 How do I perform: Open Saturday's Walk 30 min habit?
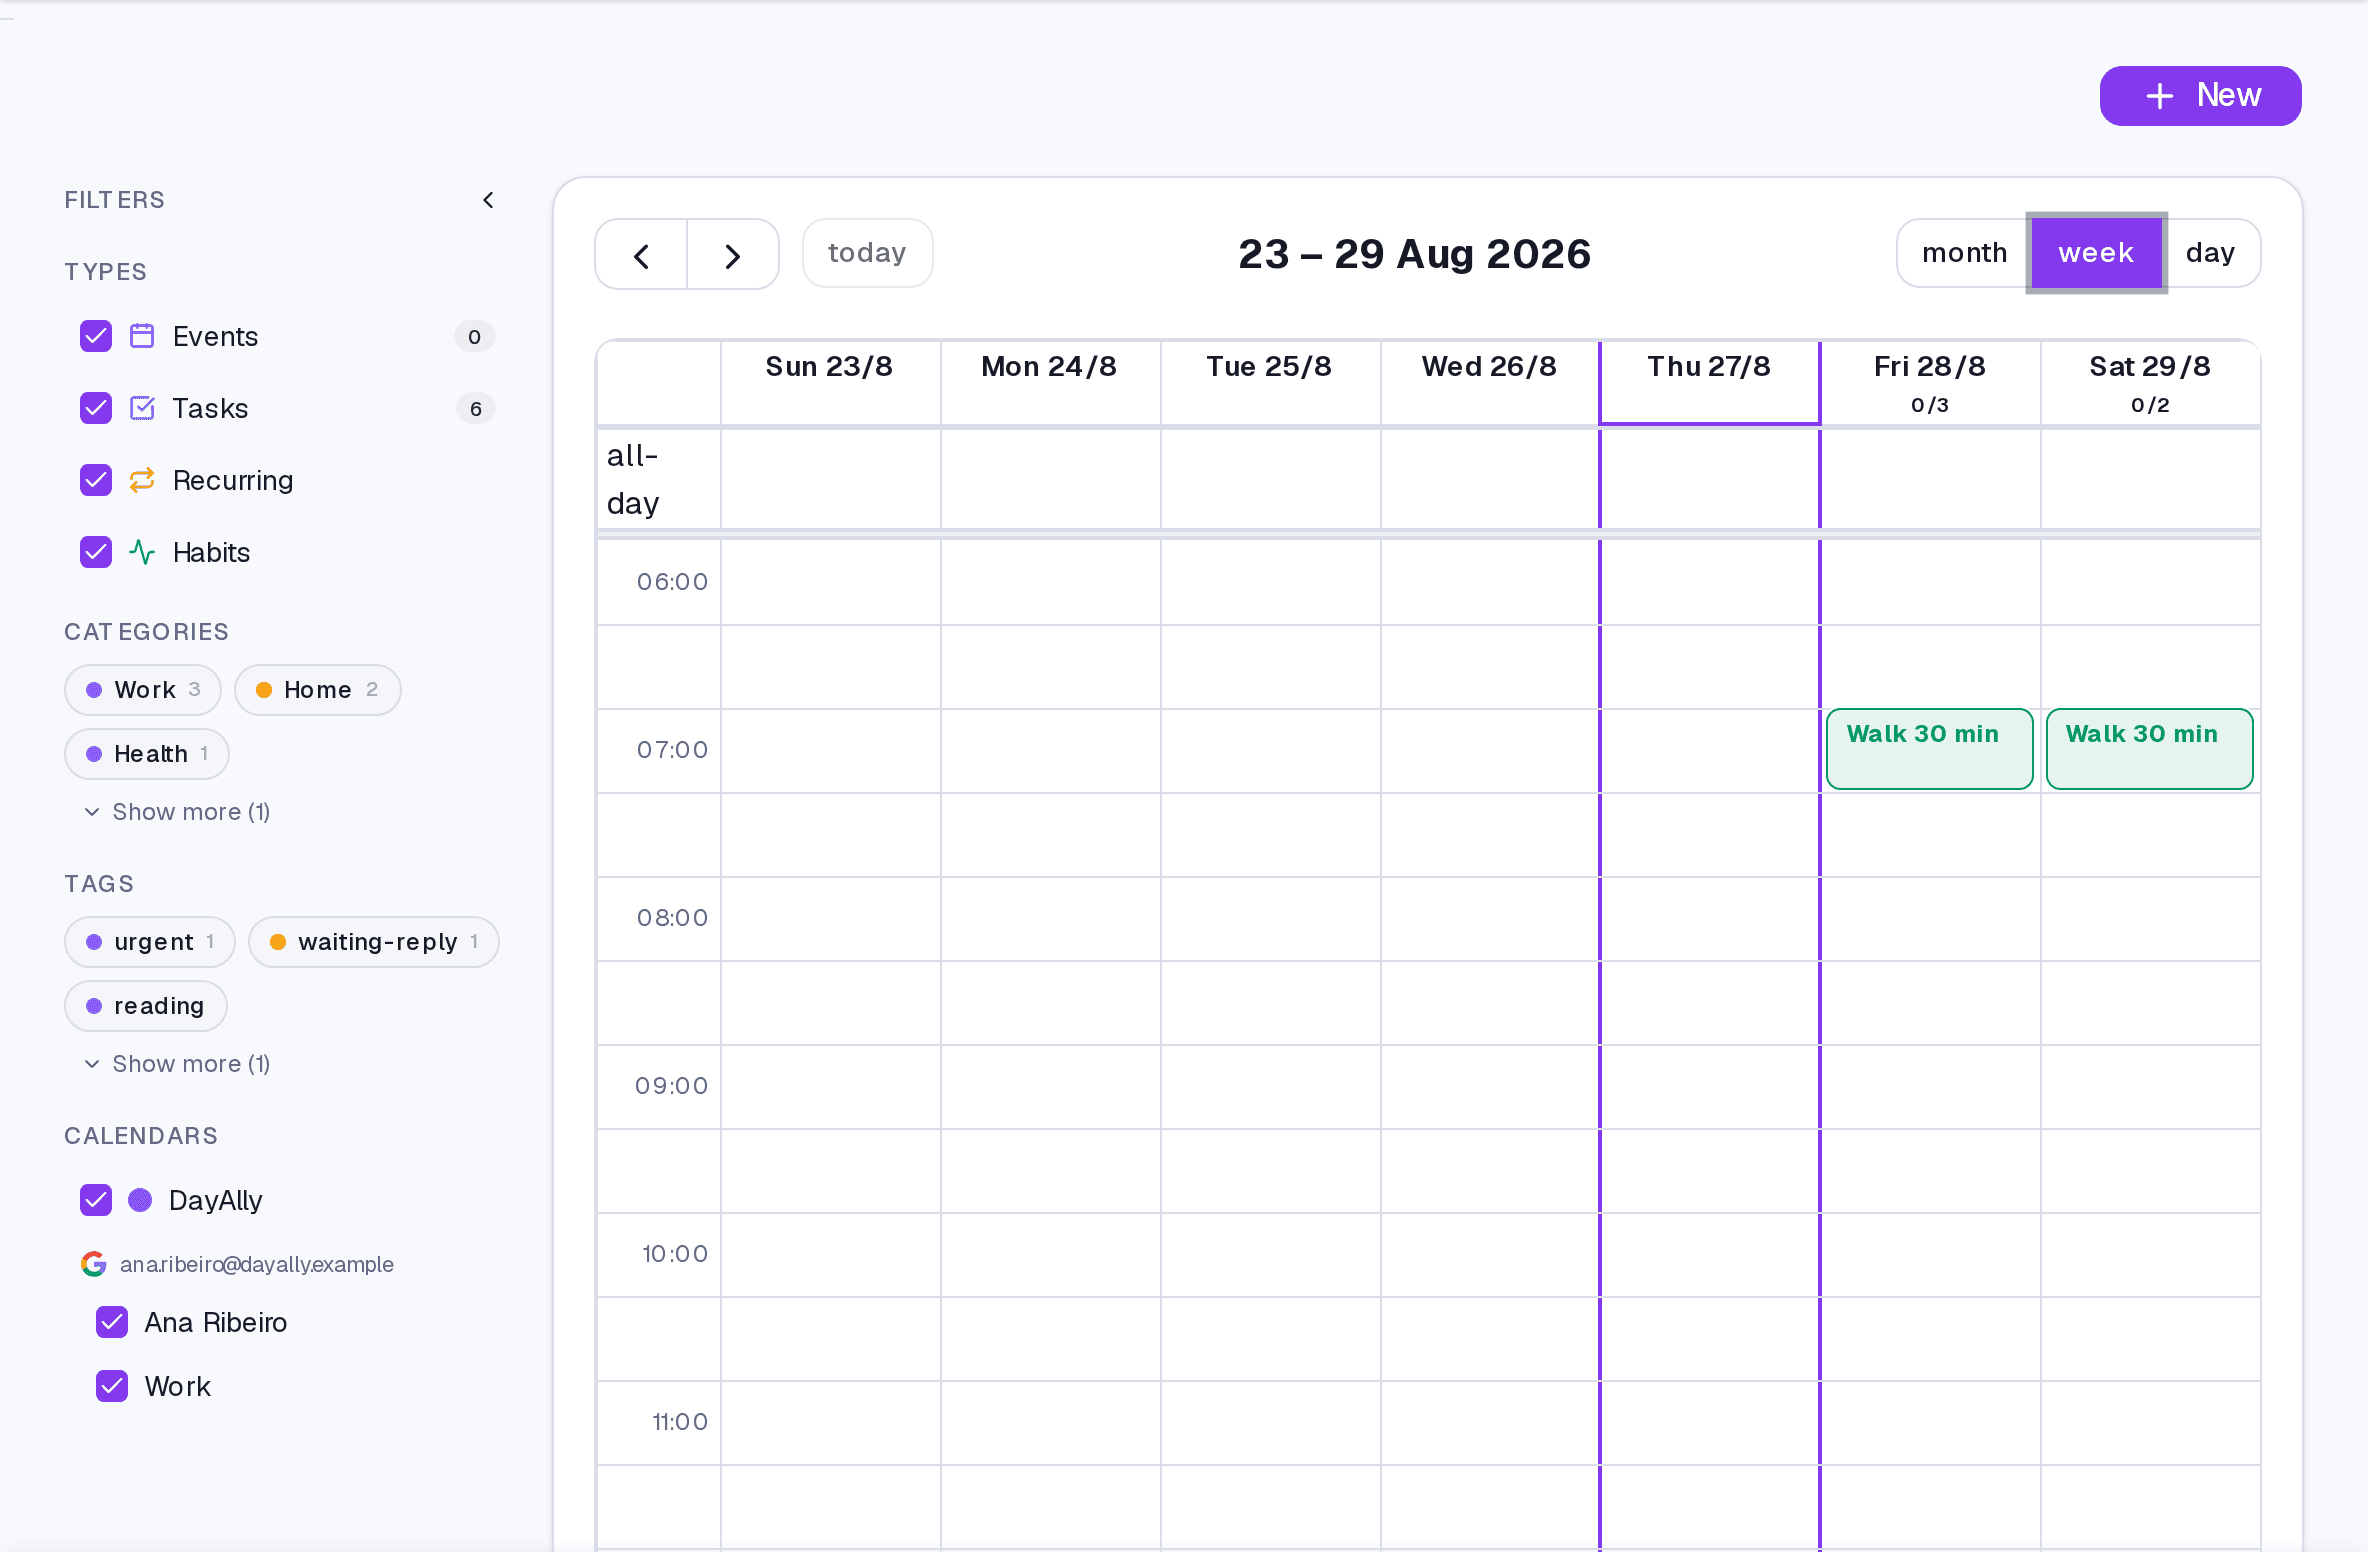pos(2149,749)
